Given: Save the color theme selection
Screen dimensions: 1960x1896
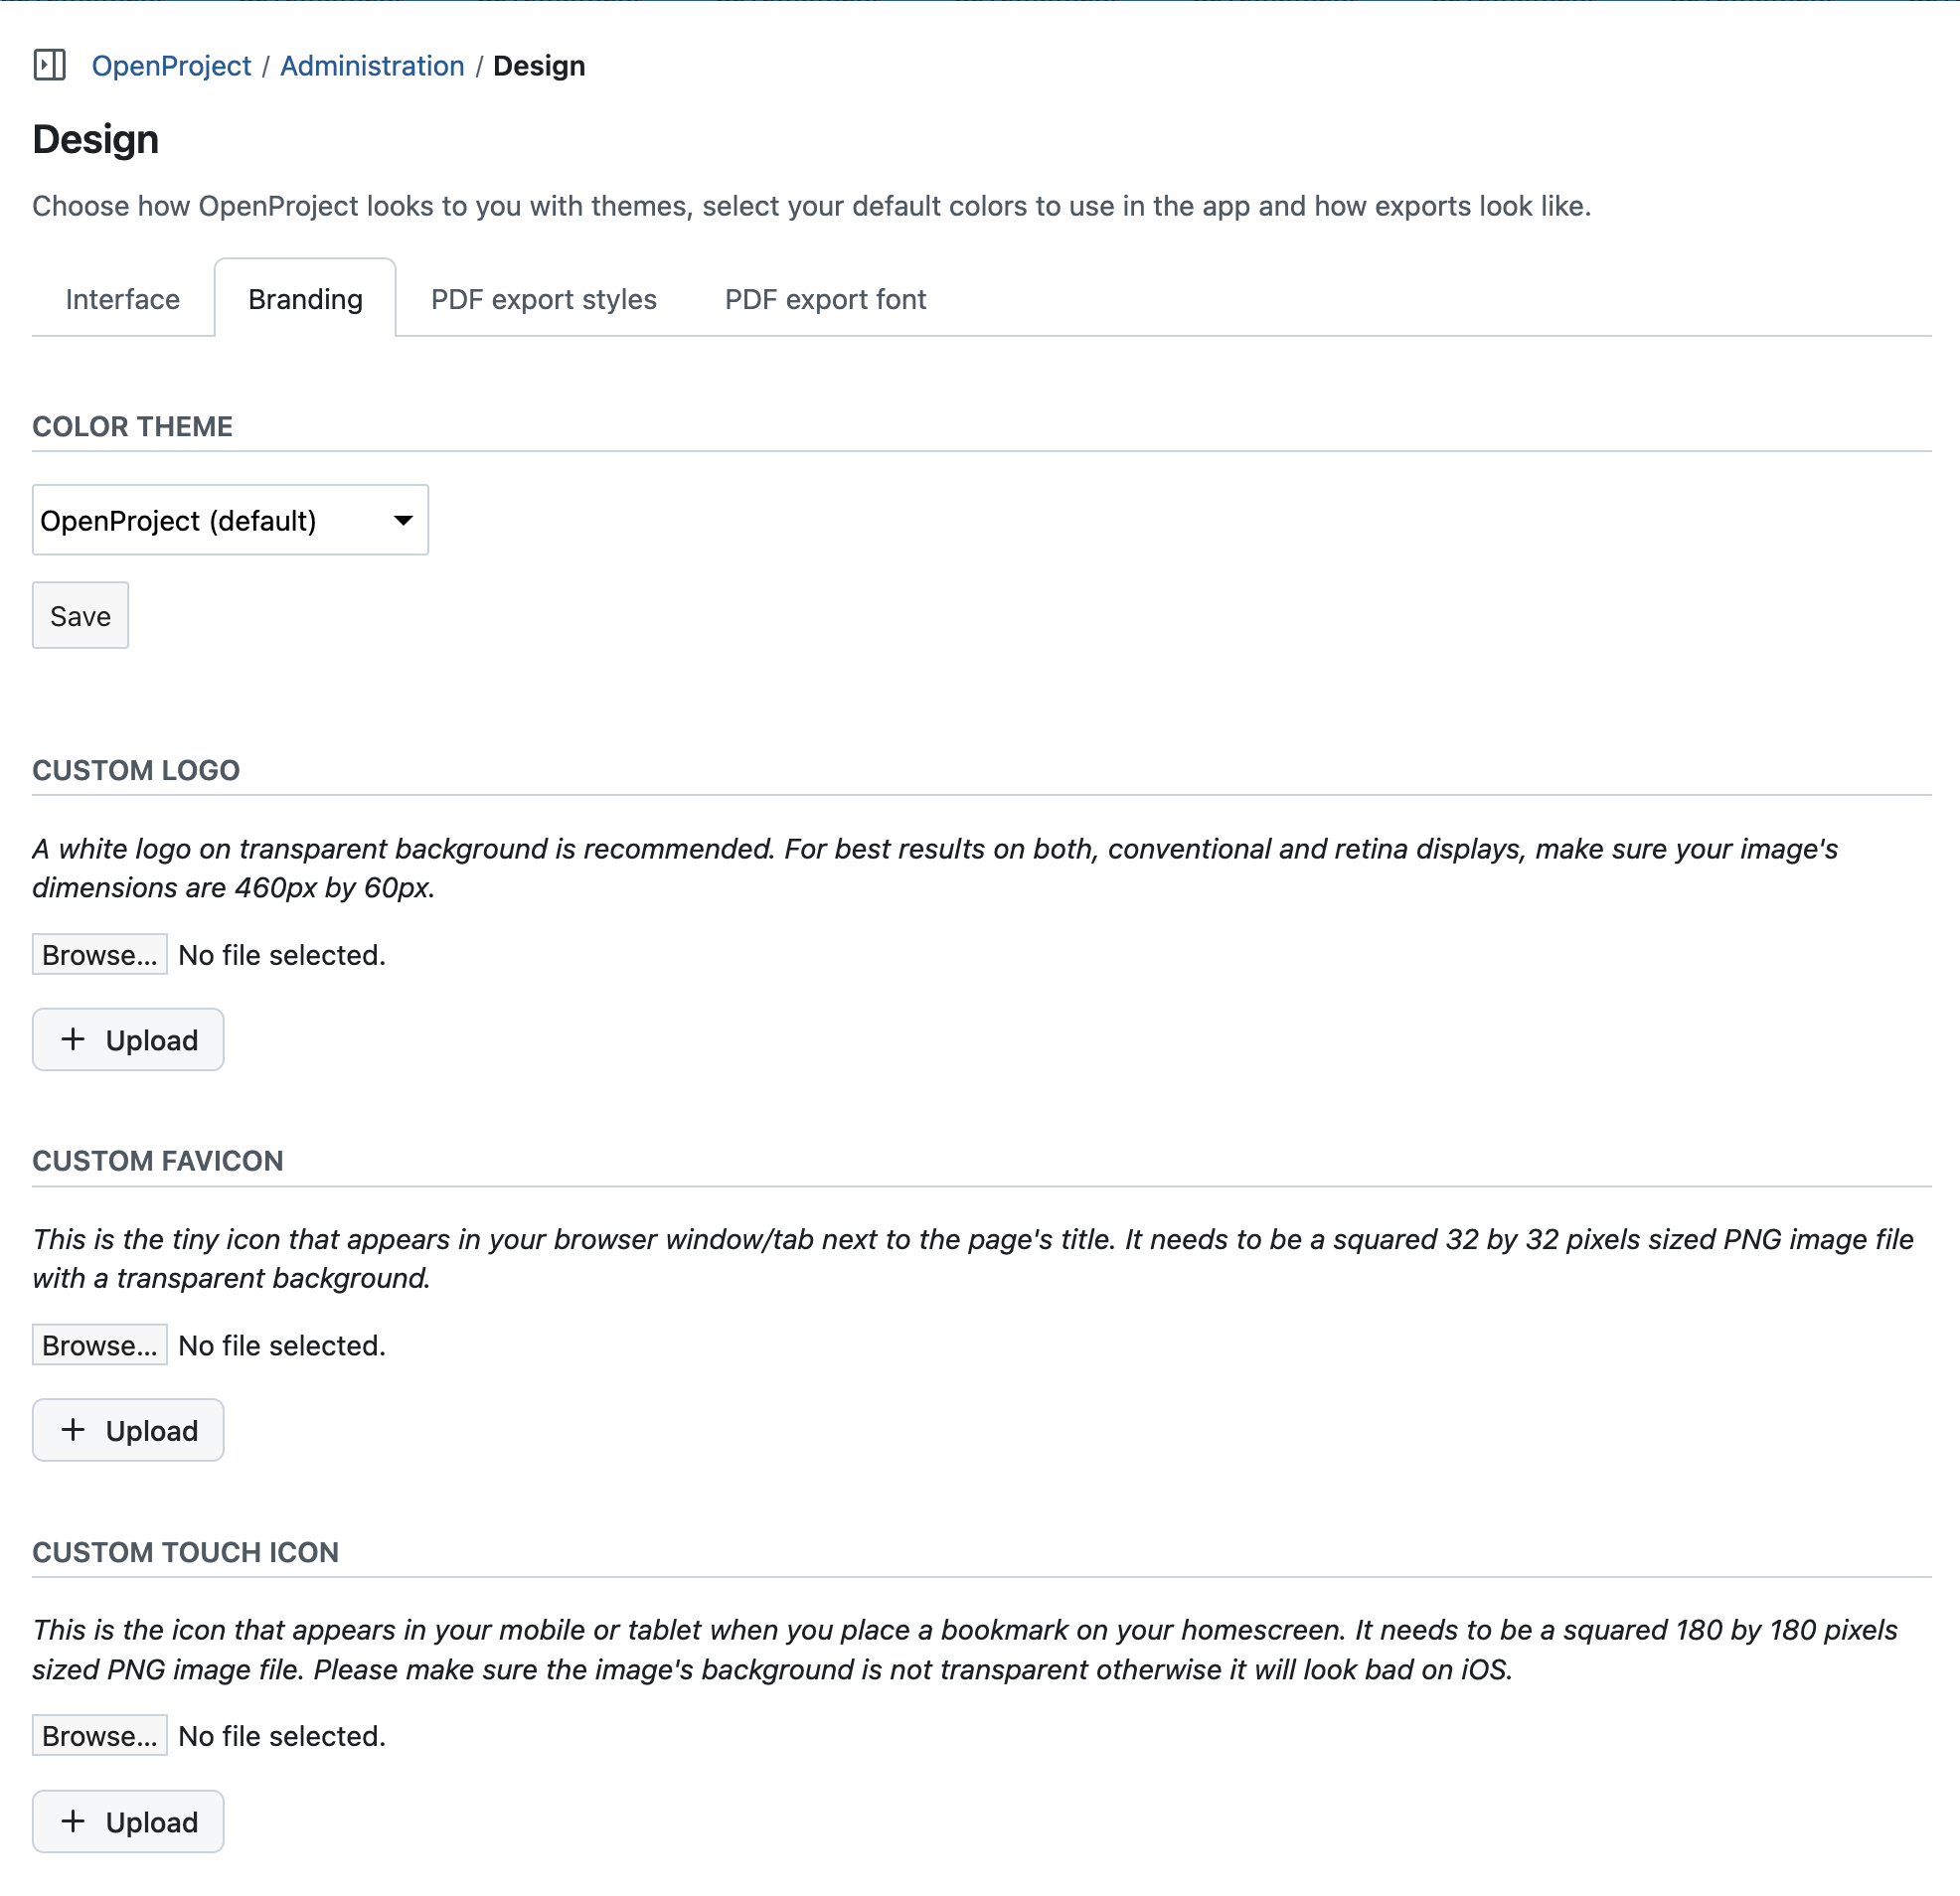Looking at the screenshot, I should tap(80, 615).
